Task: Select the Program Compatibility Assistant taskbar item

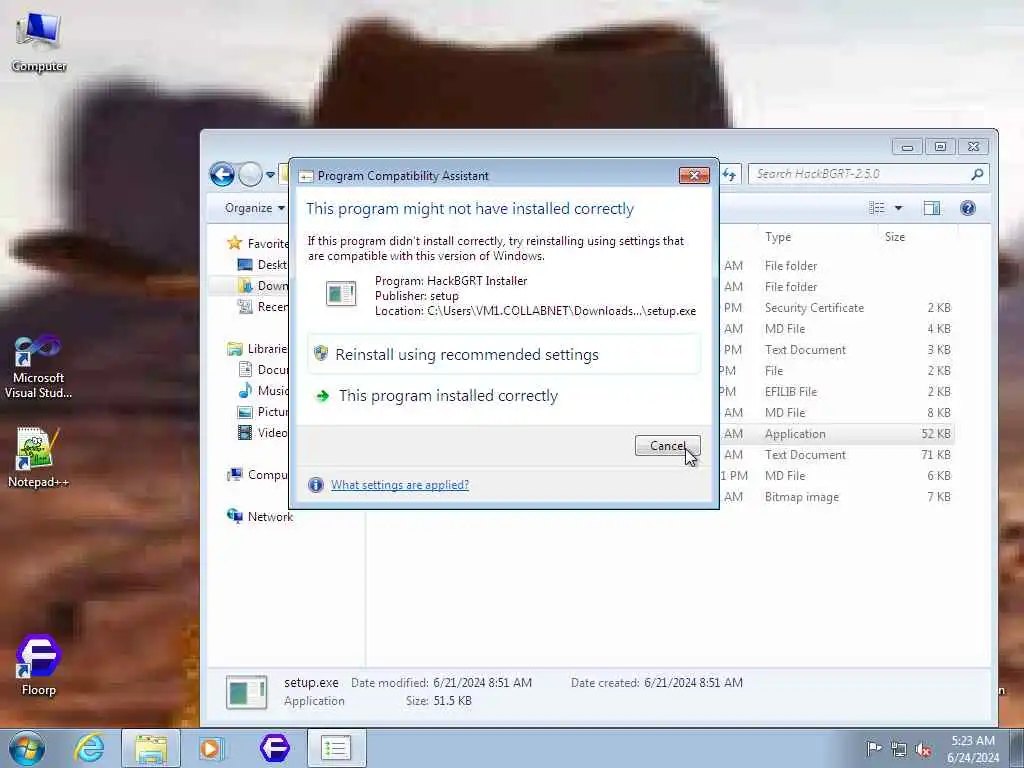Action: pos(336,748)
